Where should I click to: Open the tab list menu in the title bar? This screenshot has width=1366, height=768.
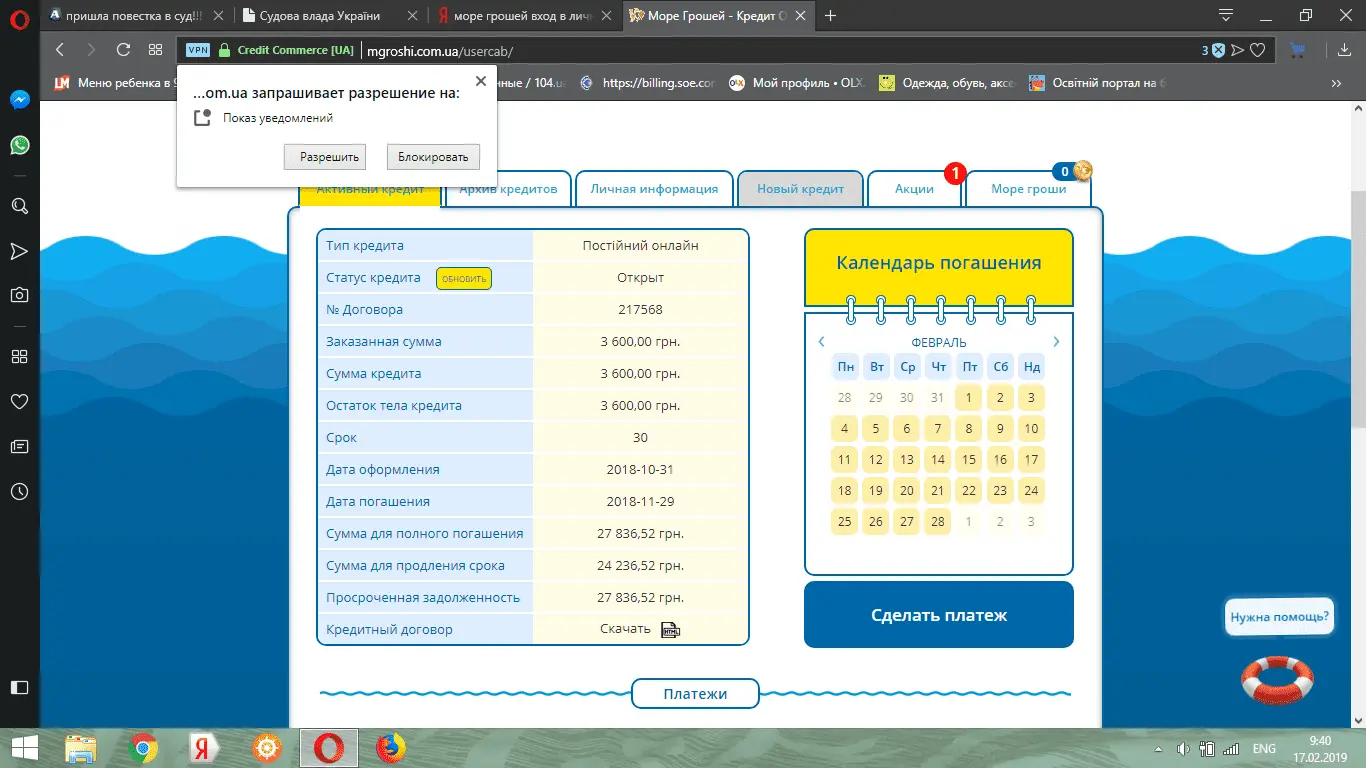(1226, 15)
